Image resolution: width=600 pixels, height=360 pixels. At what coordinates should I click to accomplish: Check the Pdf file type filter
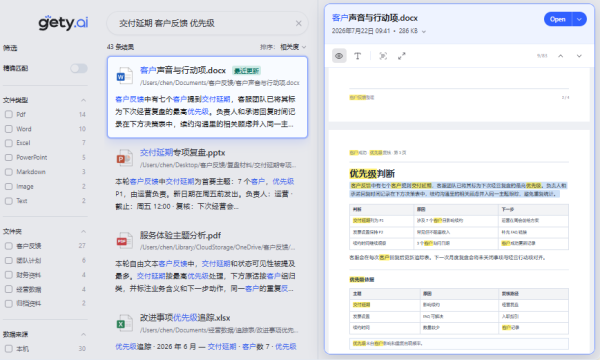[8, 114]
